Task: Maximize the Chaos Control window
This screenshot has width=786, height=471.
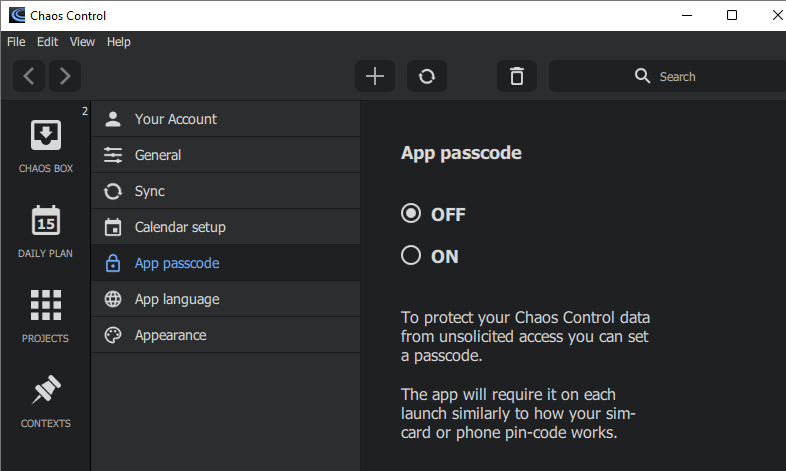Action: (732, 16)
